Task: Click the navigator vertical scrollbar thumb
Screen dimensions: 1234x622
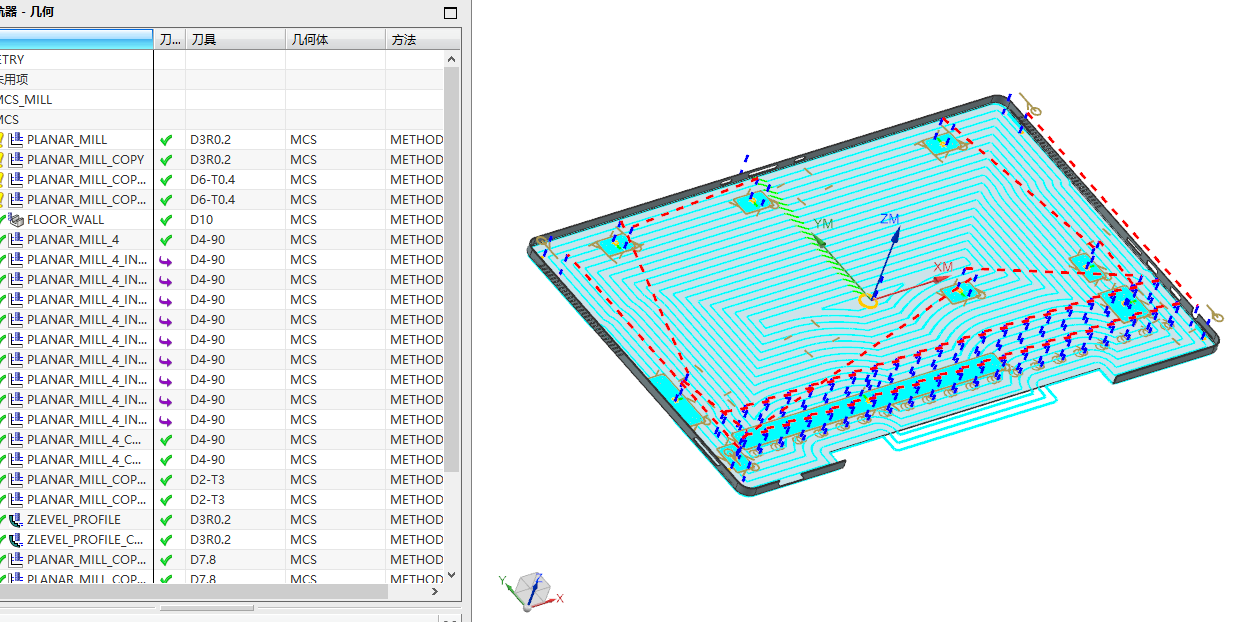Action: coord(452,270)
